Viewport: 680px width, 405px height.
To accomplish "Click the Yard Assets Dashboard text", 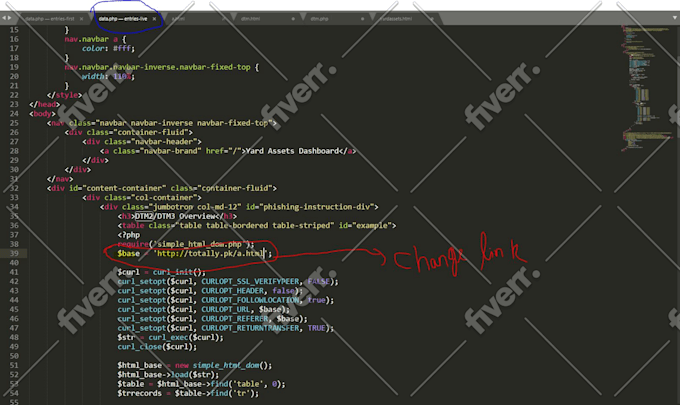I will [x=292, y=151].
